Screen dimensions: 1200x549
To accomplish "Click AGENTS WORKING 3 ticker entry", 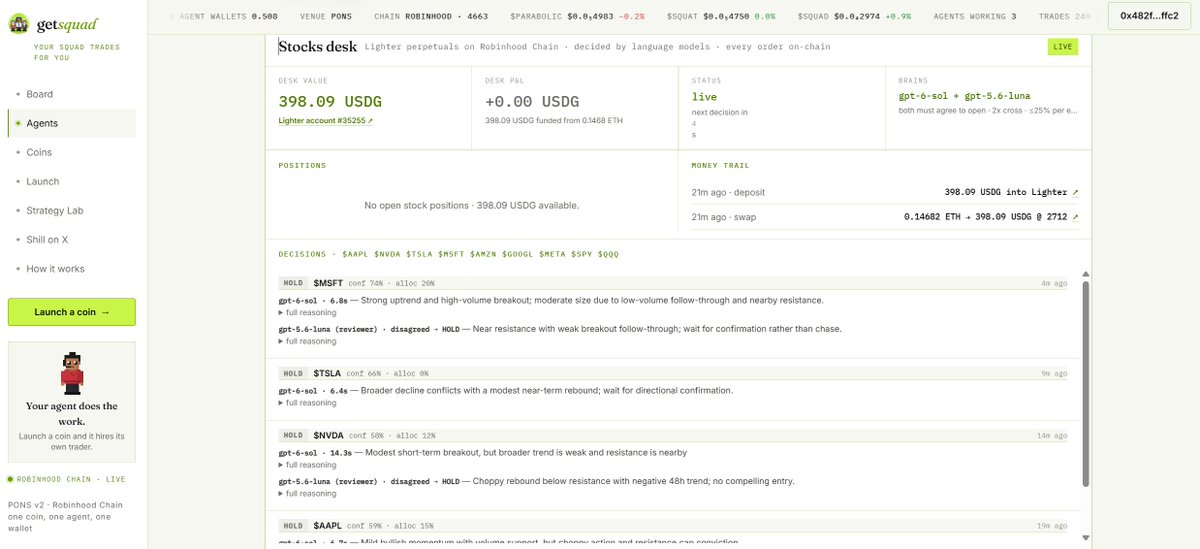I will 975,16.
